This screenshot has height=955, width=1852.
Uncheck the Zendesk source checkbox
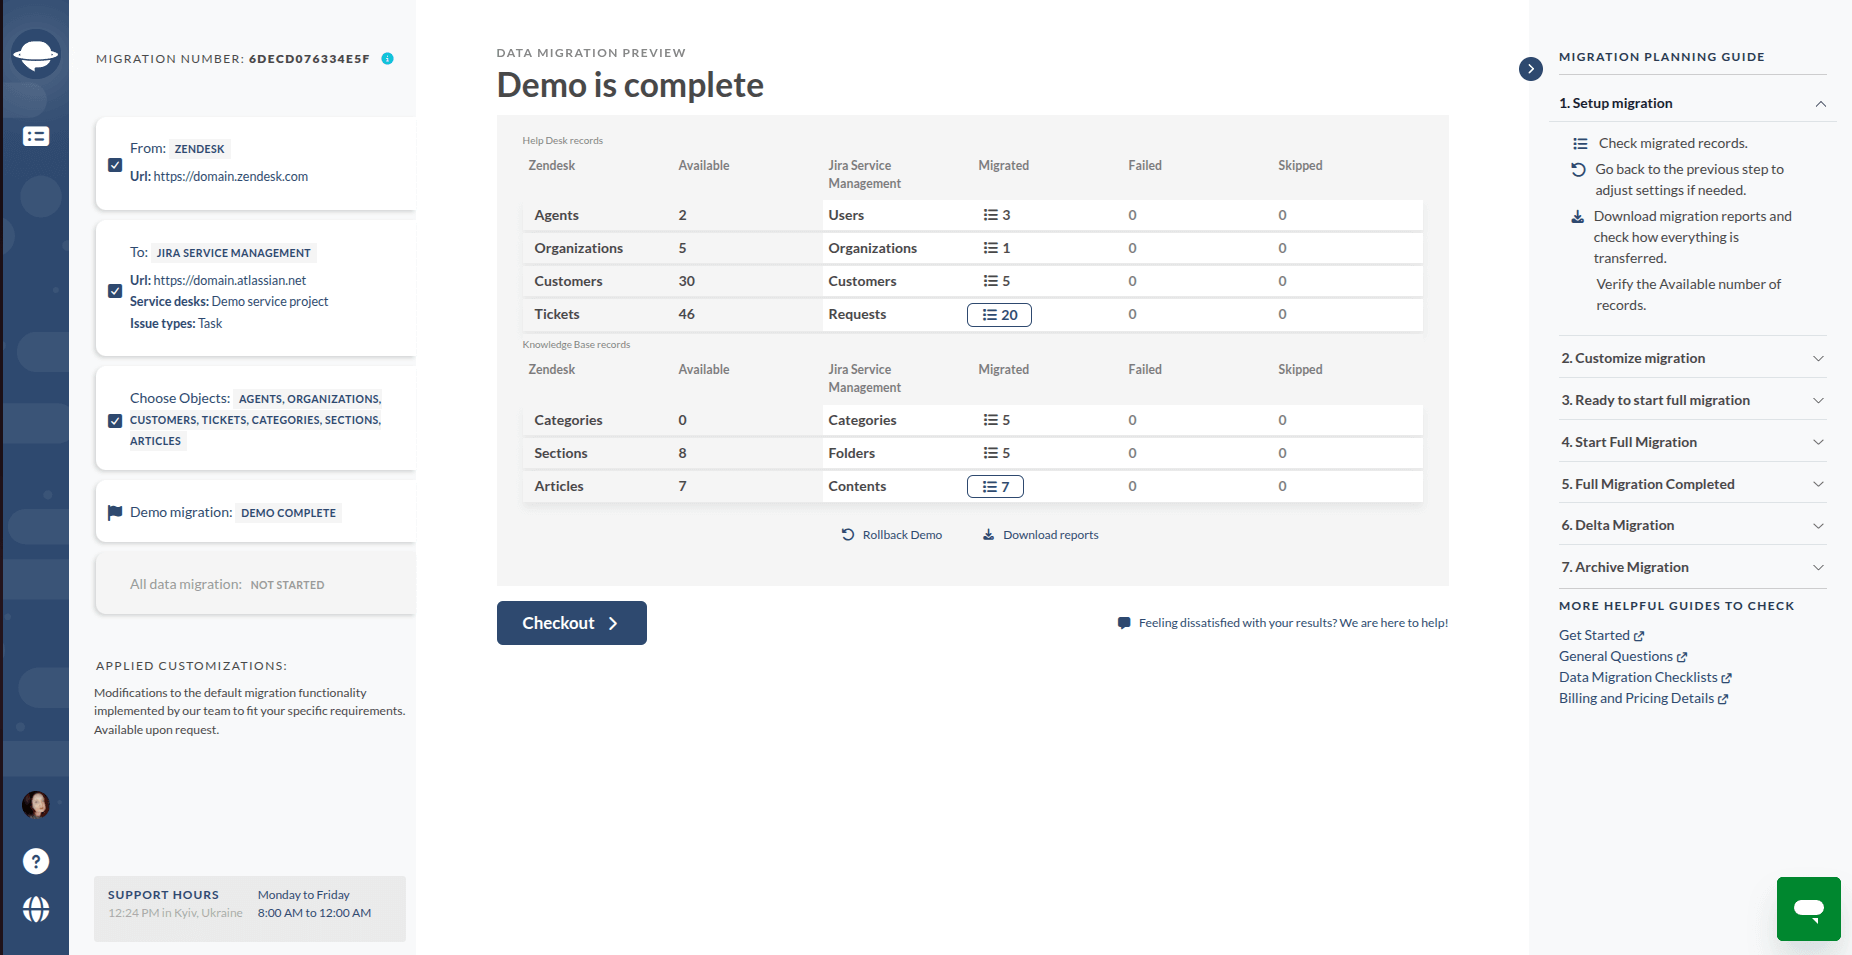coord(115,165)
